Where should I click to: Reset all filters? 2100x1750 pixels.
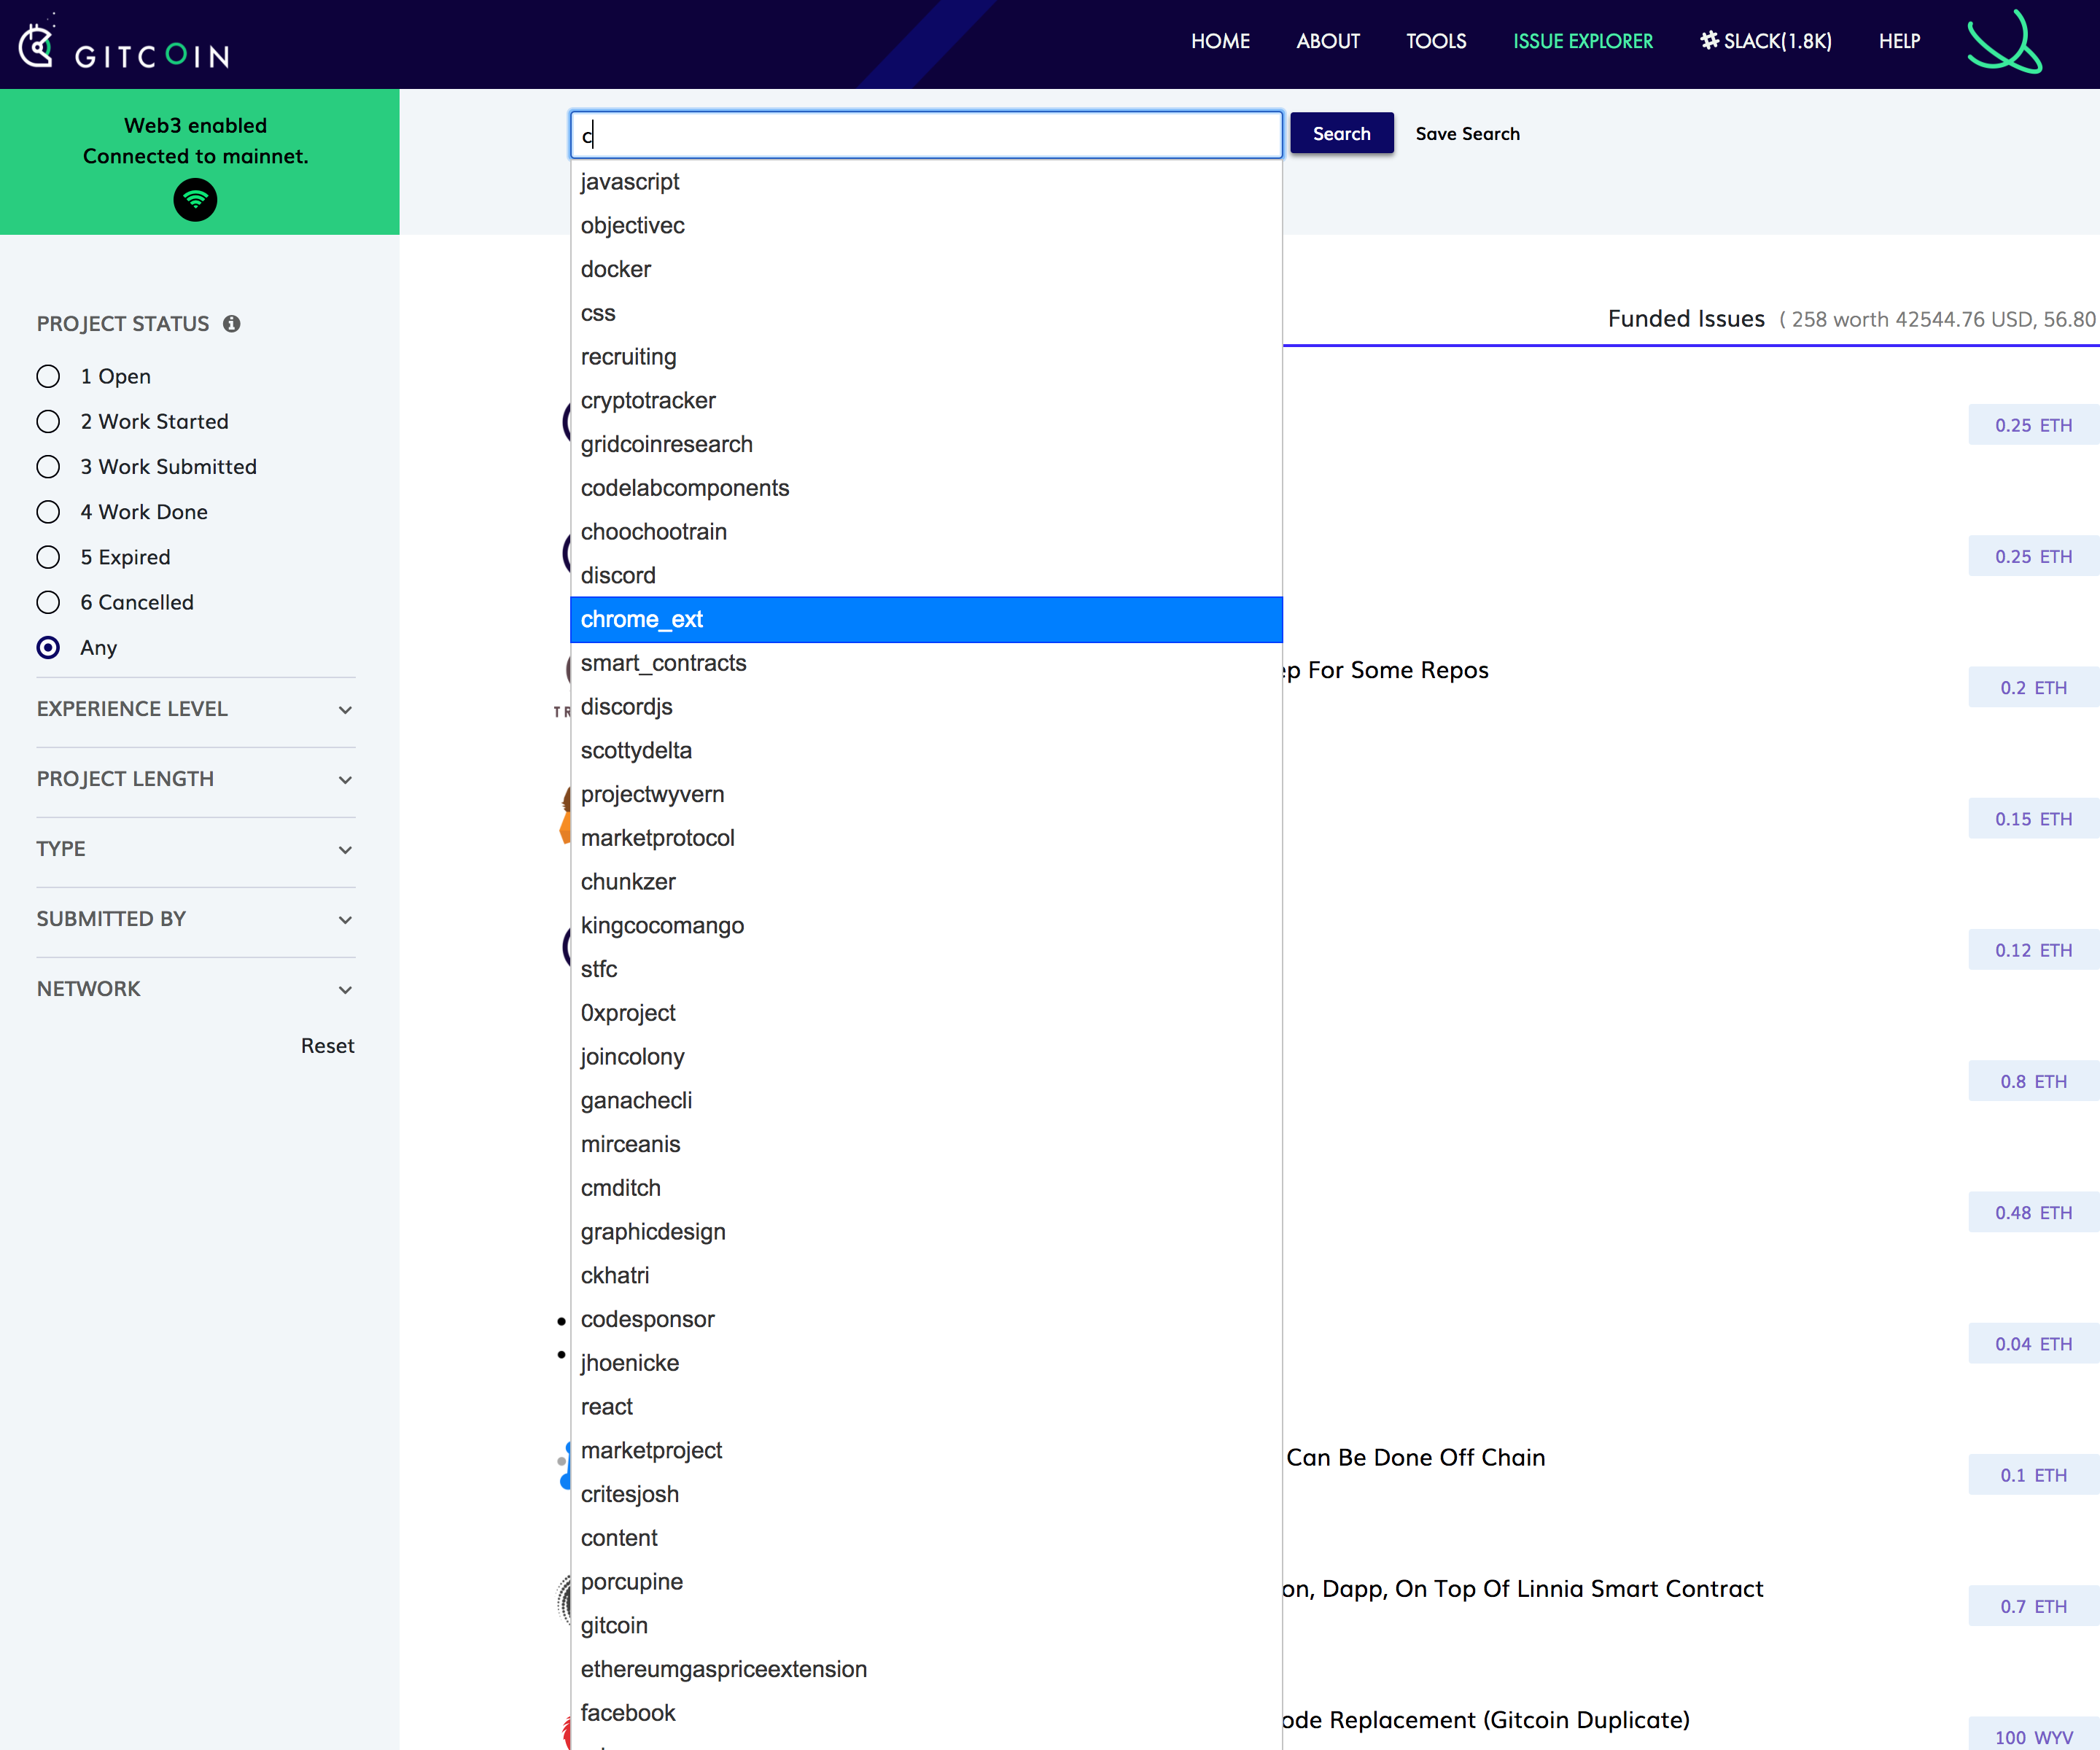click(327, 1045)
